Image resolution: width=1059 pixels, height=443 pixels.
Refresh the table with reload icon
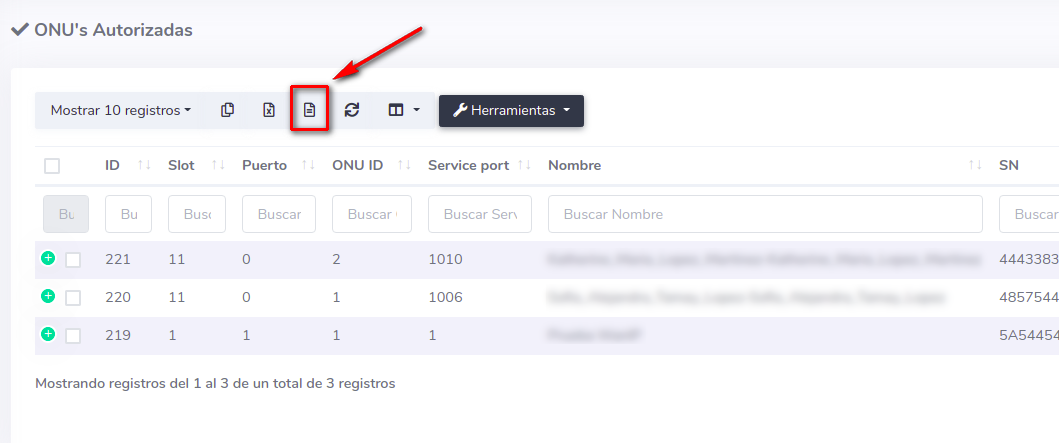tap(351, 110)
